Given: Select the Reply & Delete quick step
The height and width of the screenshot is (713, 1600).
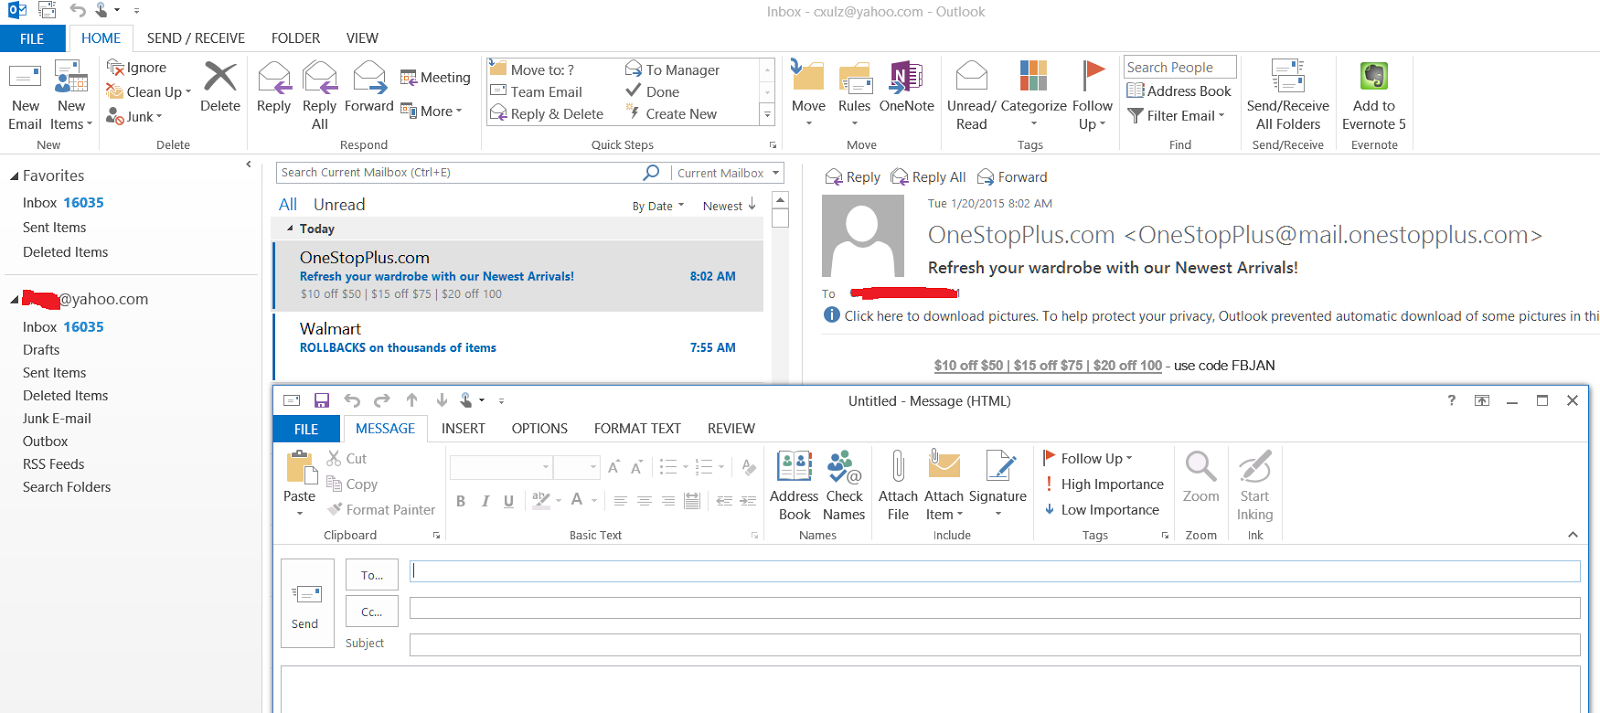Looking at the screenshot, I should [547, 114].
